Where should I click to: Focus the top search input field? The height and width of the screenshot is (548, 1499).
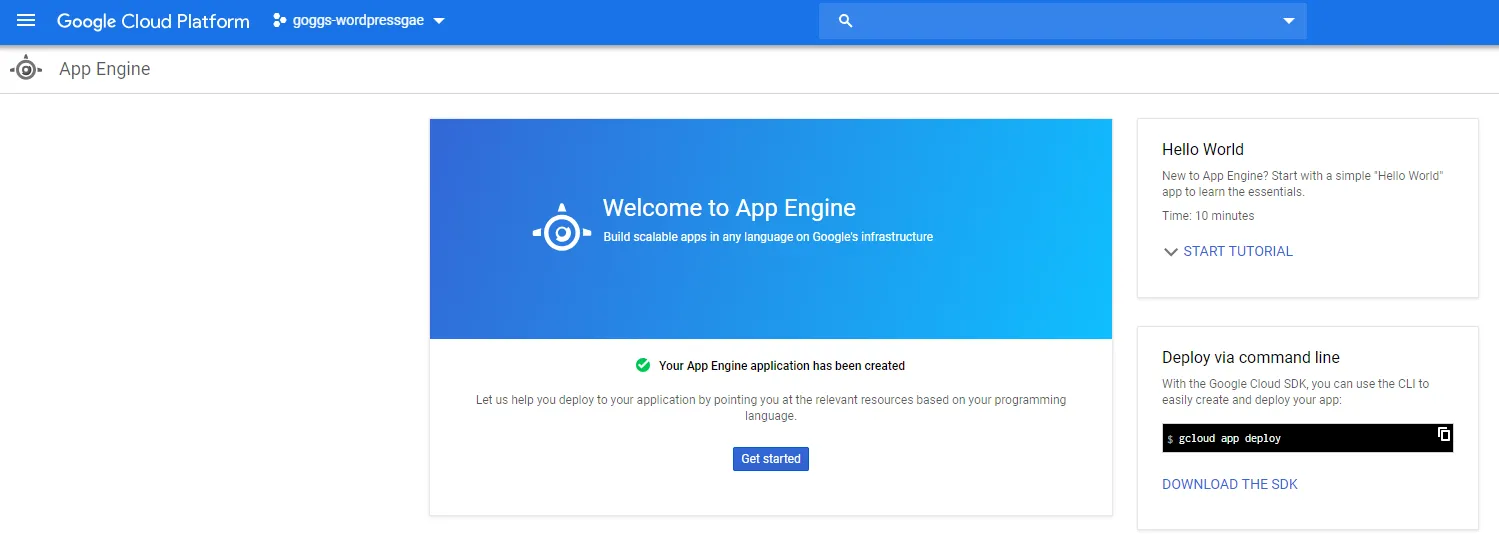[1062, 21]
